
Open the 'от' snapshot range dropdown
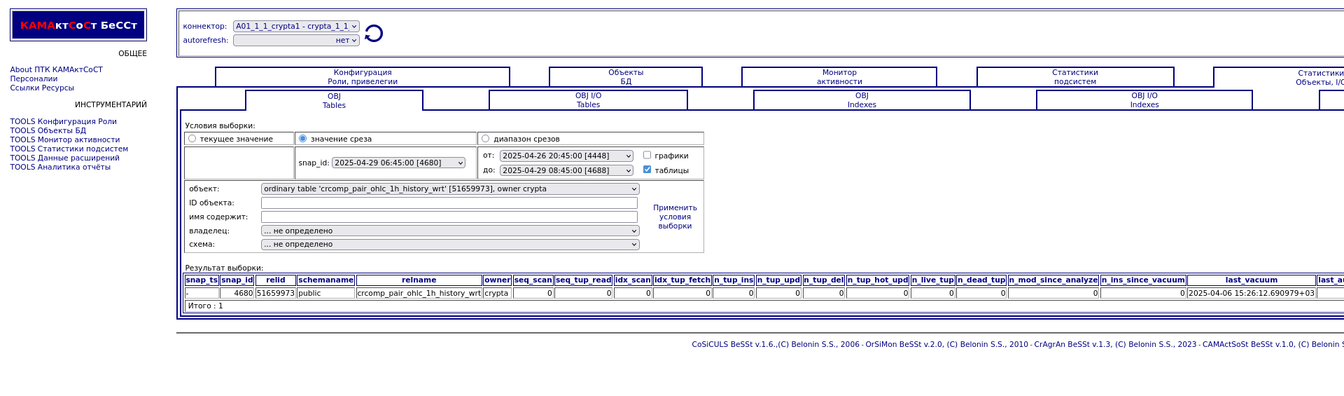(x=567, y=156)
